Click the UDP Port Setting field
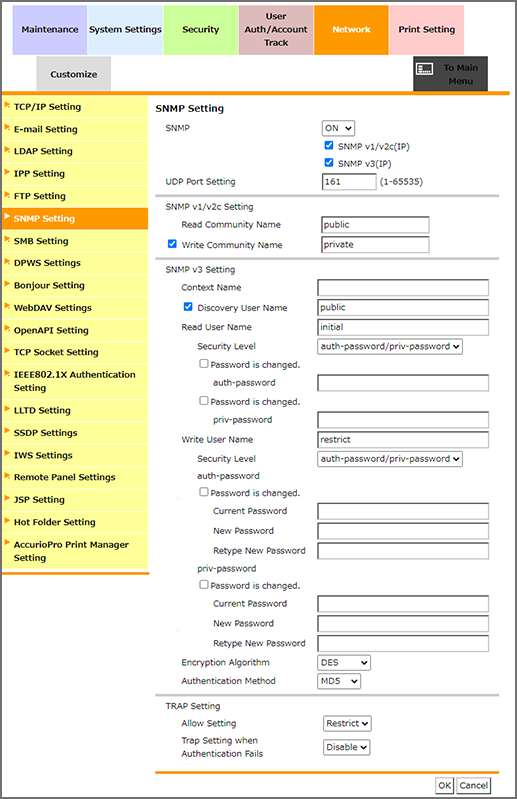 pos(349,182)
